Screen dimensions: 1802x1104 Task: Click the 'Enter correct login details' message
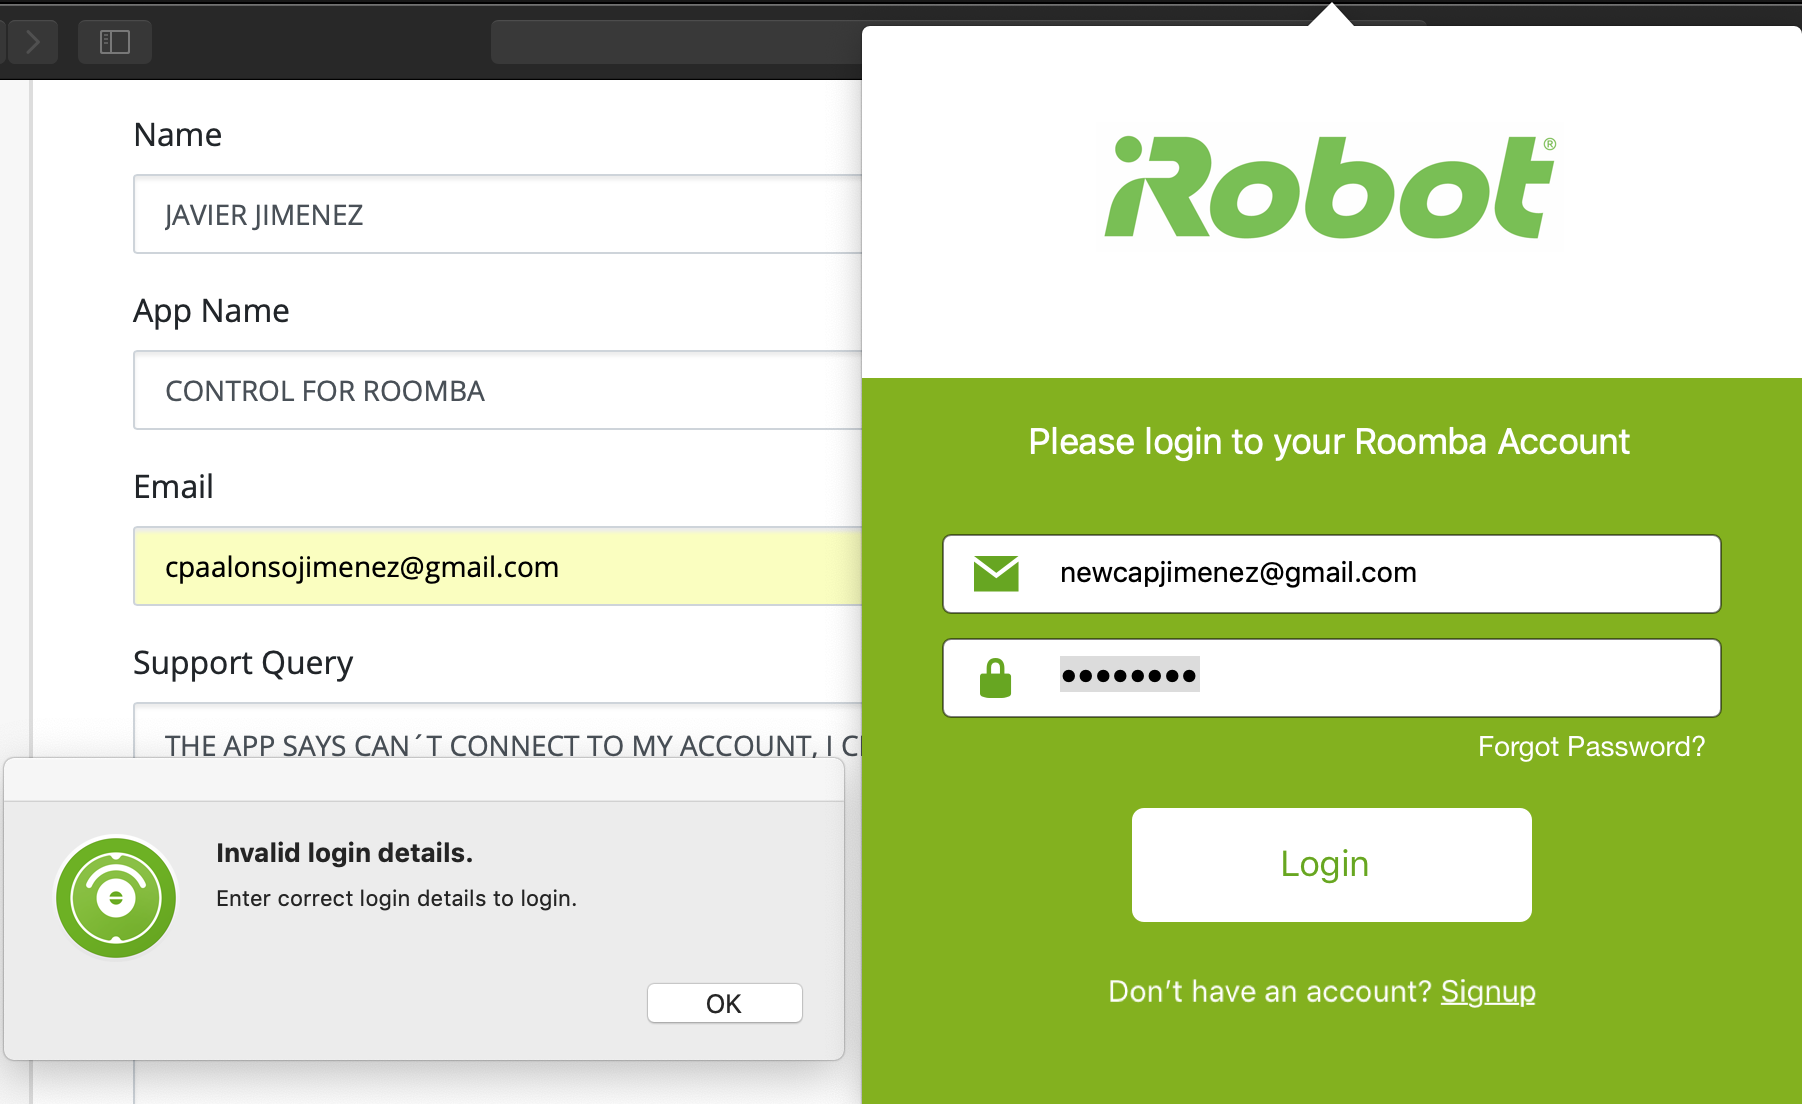pyautogui.click(x=396, y=899)
